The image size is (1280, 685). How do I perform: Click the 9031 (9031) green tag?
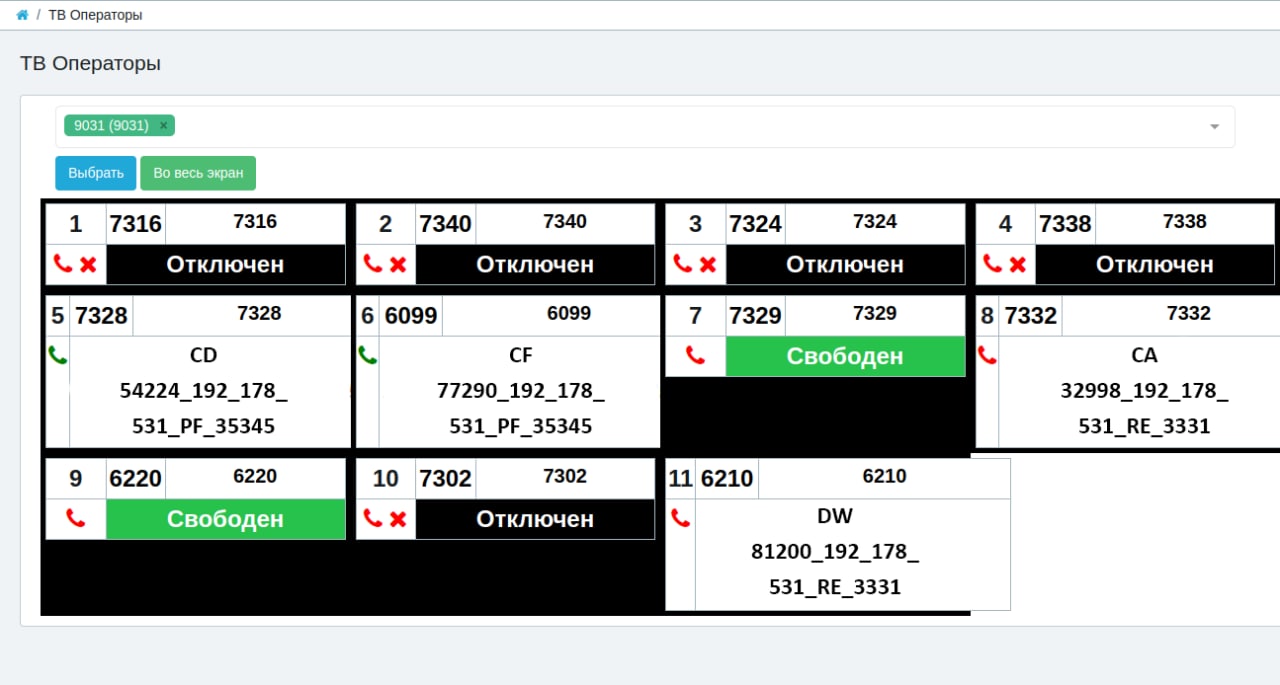coord(111,125)
